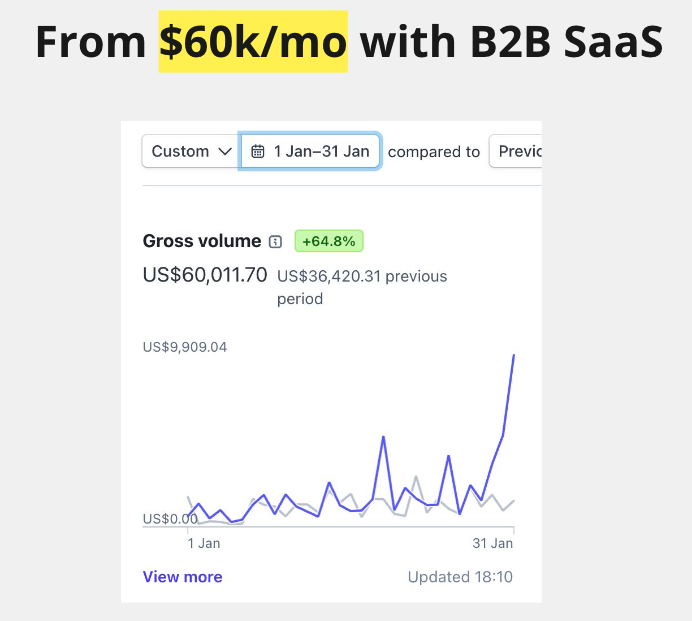Viewport: 692px width, 621px height.
Task: Open the View more link
Action: click(182, 577)
